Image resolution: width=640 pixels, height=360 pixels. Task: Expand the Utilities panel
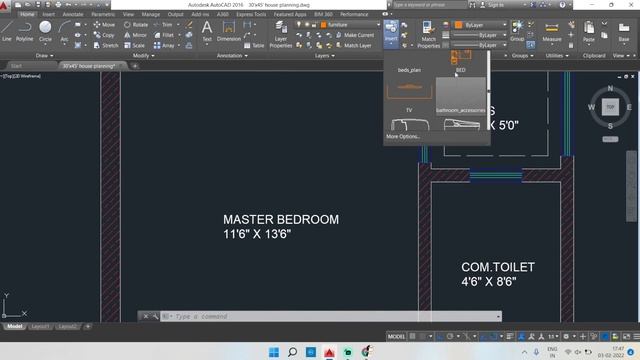coord(557,56)
